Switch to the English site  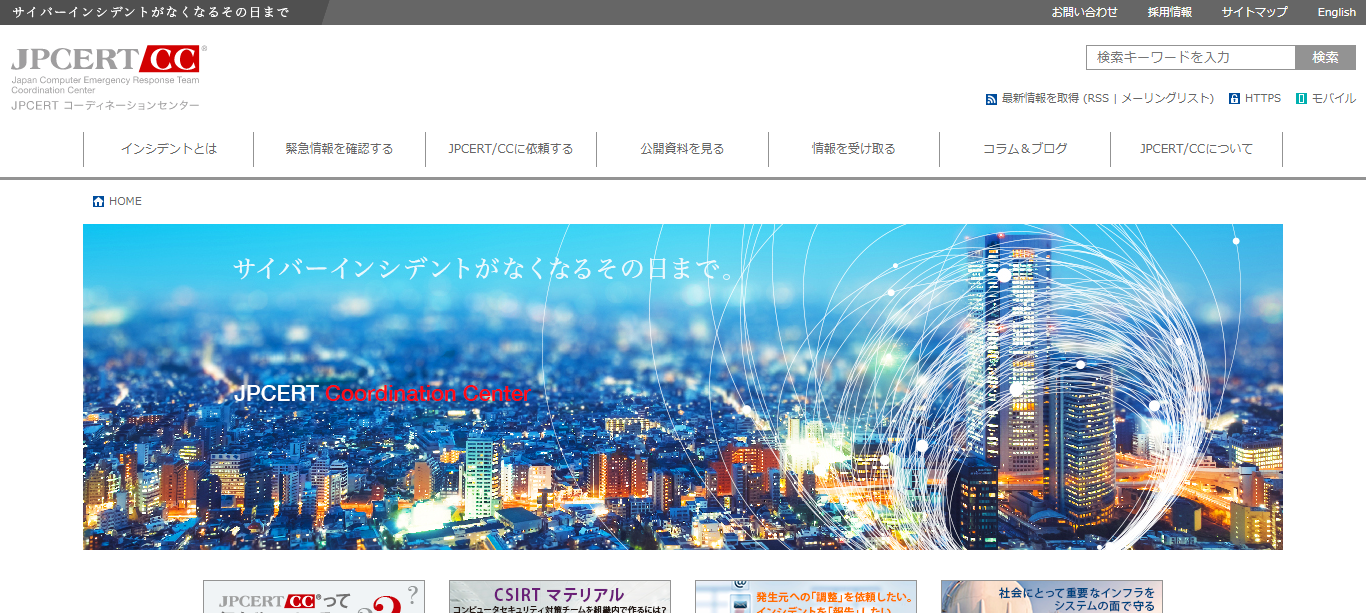(x=1336, y=12)
